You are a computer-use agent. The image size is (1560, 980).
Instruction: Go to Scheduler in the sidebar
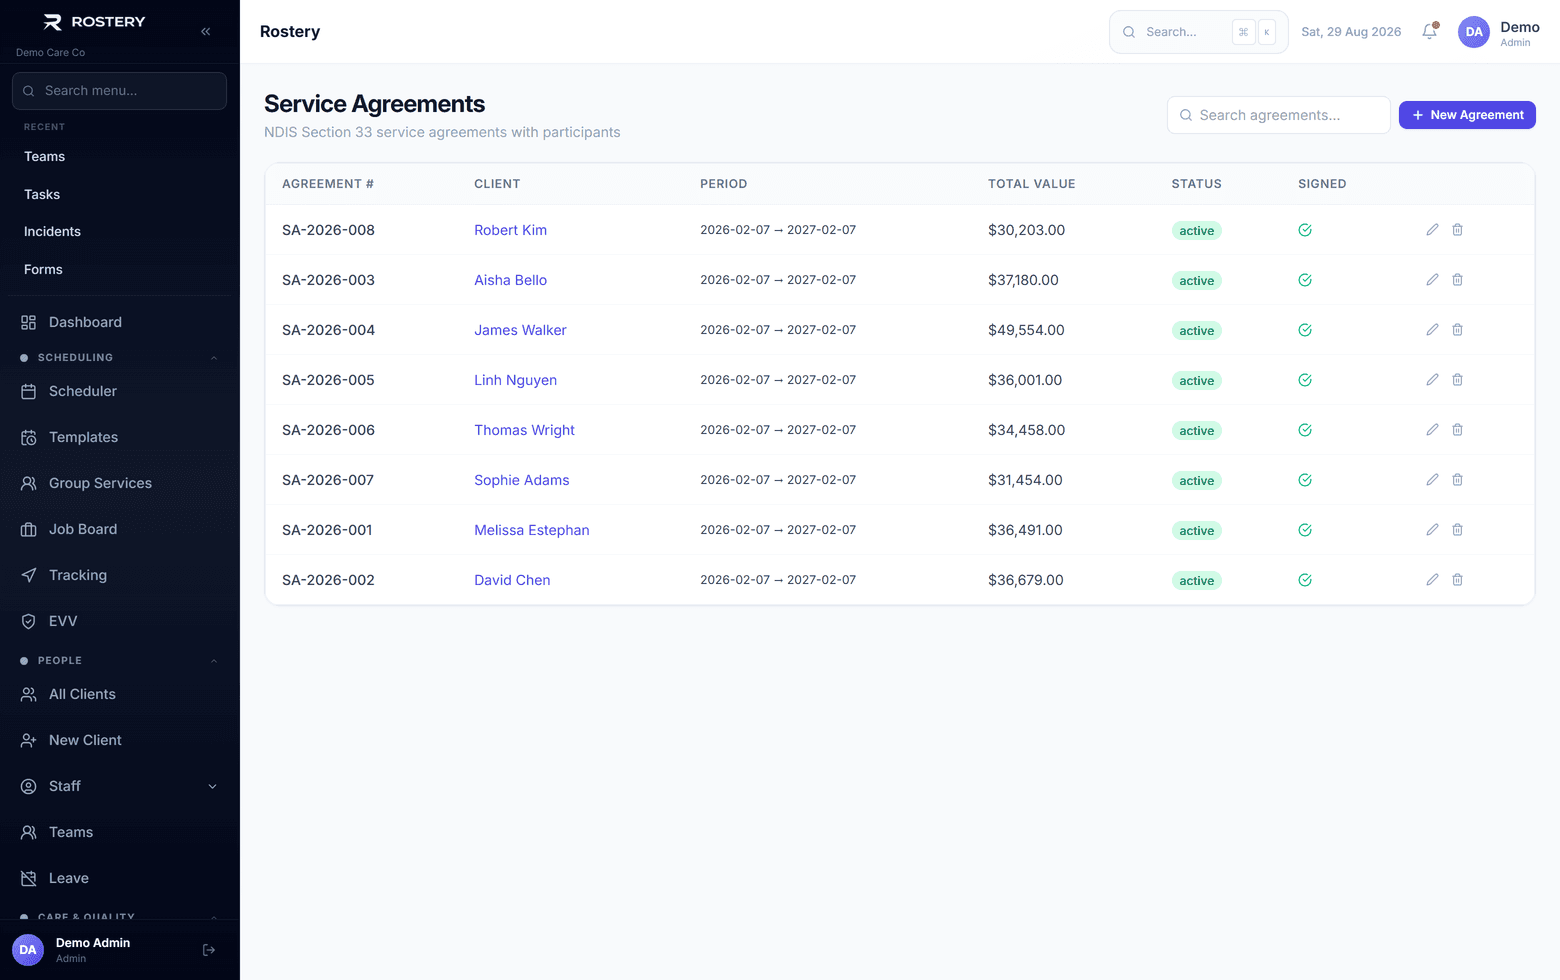119,391
